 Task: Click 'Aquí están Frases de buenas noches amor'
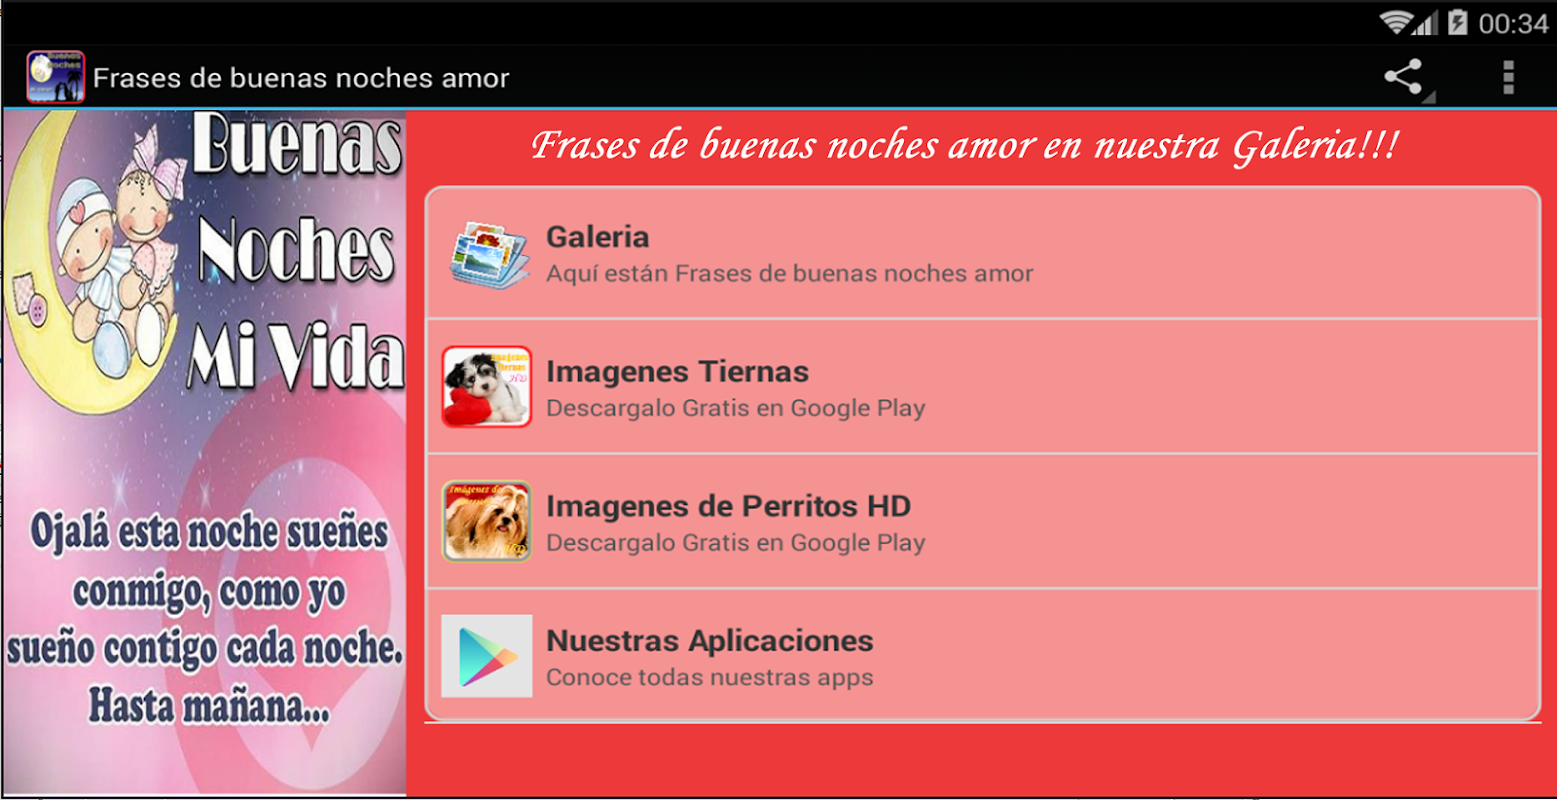pos(790,274)
